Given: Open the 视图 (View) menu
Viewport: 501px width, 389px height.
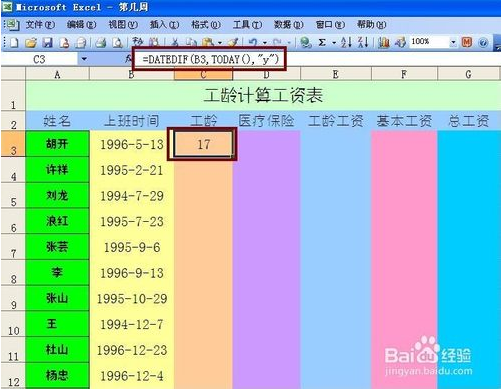Looking at the screenshot, I should click(123, 25).
